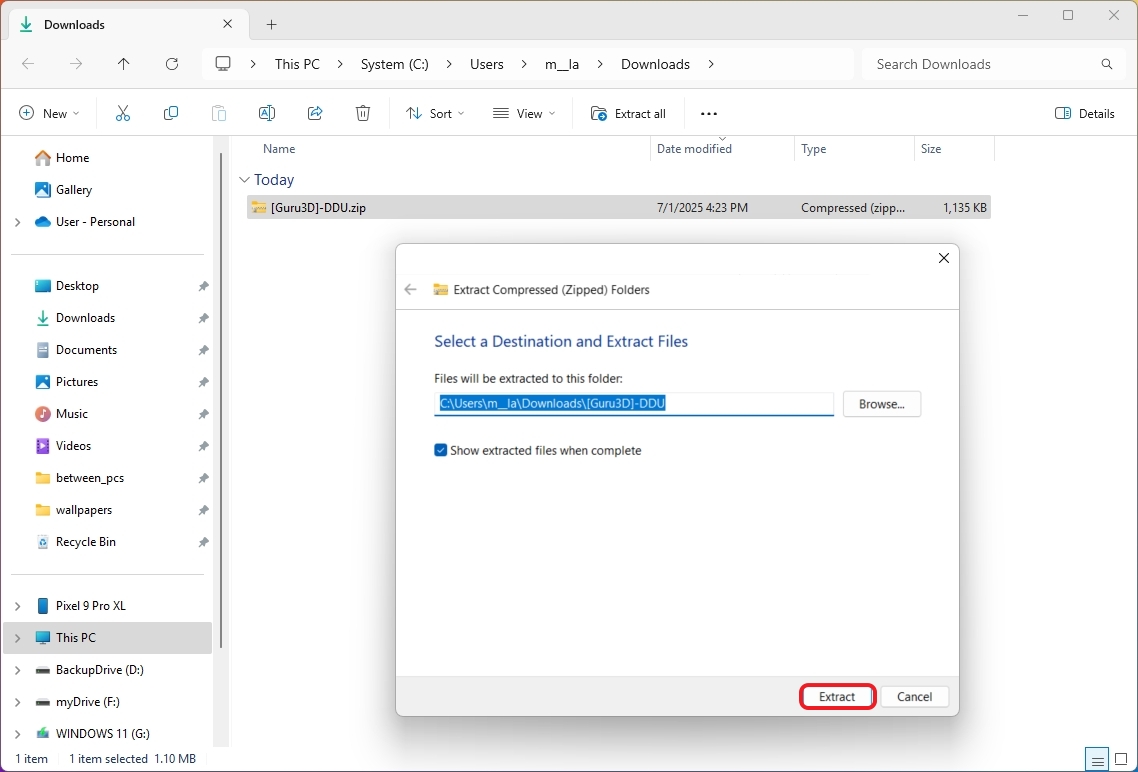The width and height of the screenshot is (1138, 772).
Task: Click pin icon beside Music
Action: click(x=204, y=414)
